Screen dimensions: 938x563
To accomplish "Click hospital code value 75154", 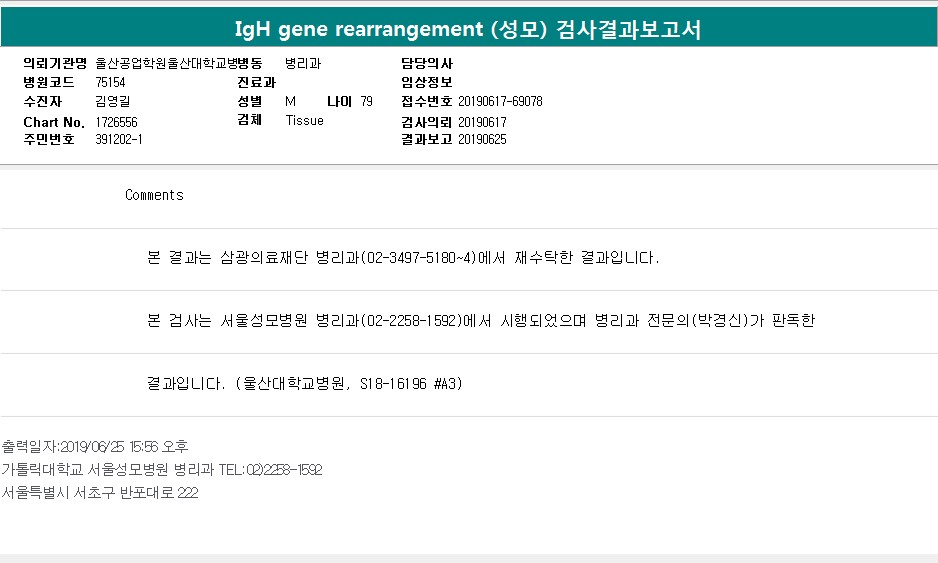I will coord(110,82).
